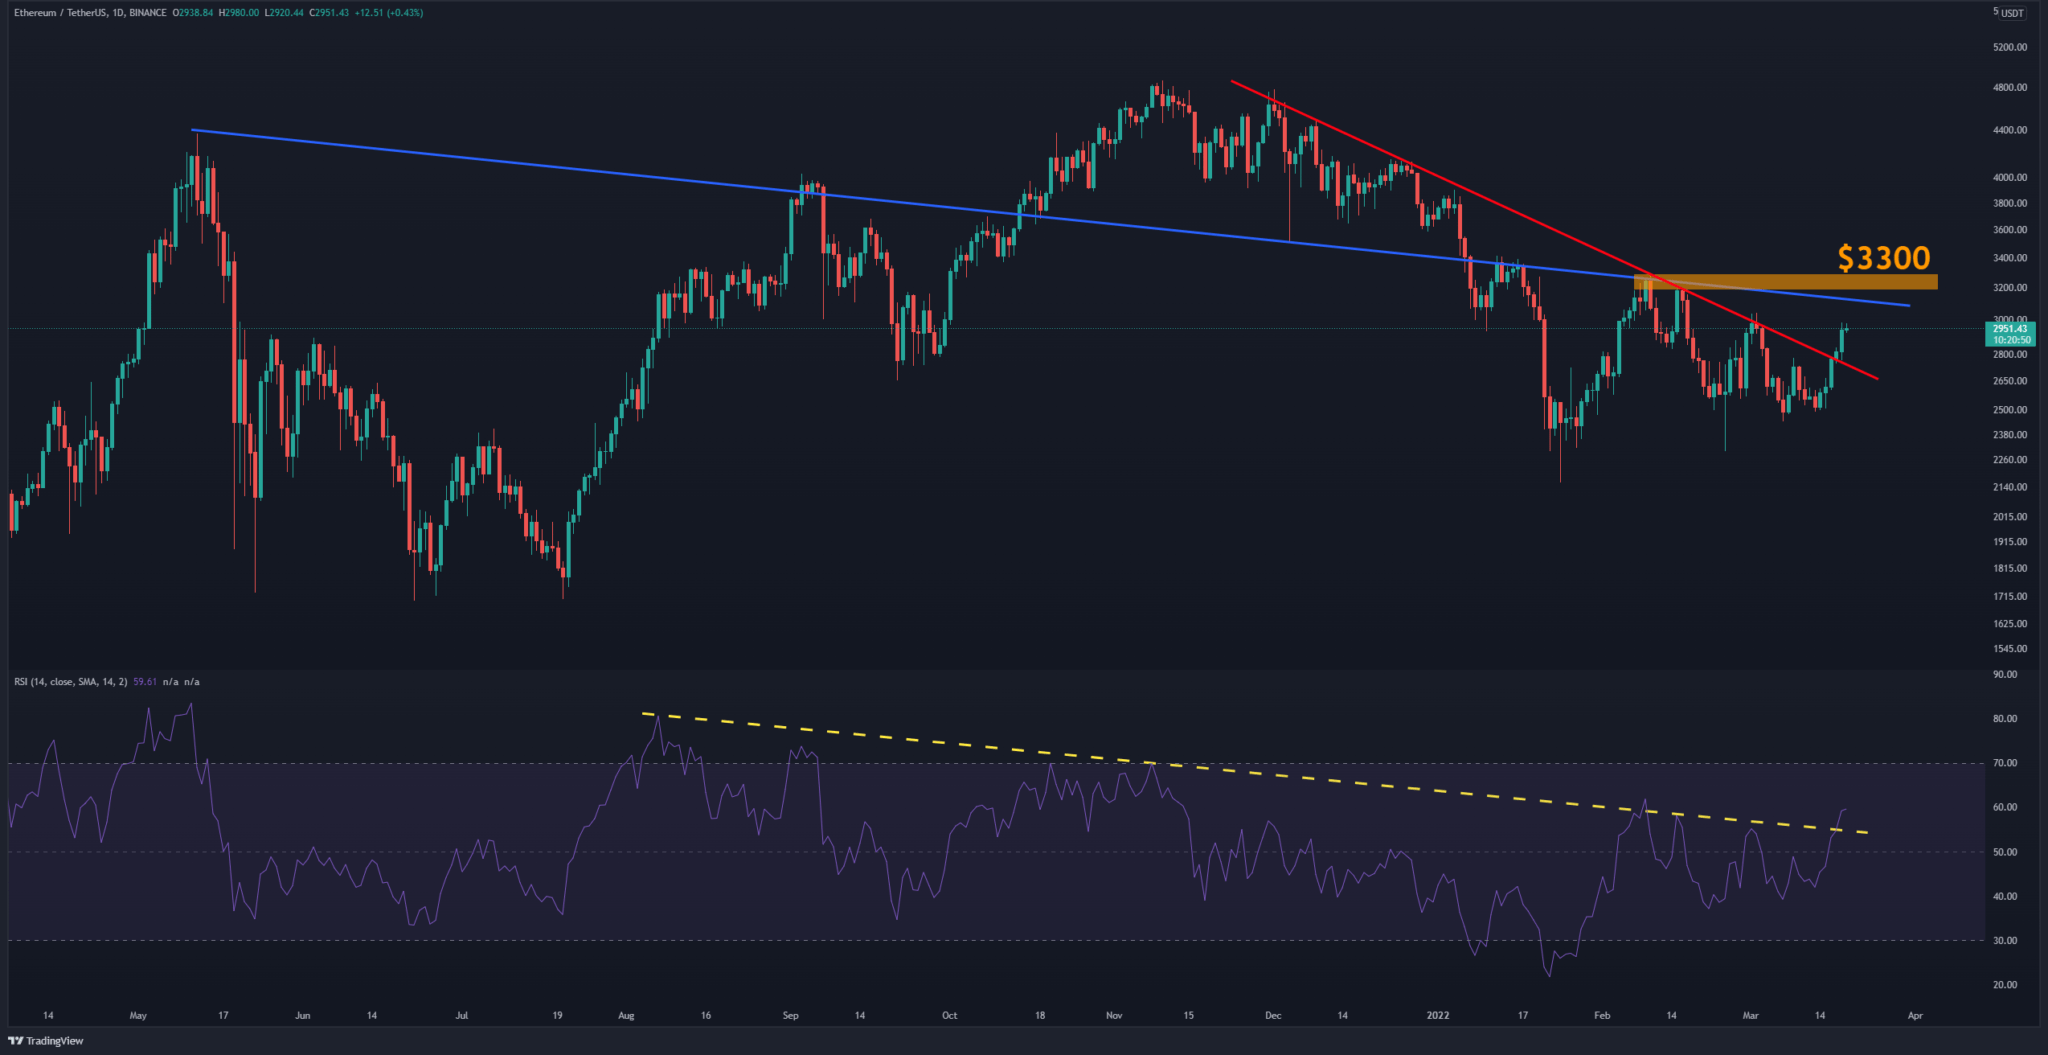Click the open price O2938.84 reading
2048x1055 pixels.
tap(193, 13)
